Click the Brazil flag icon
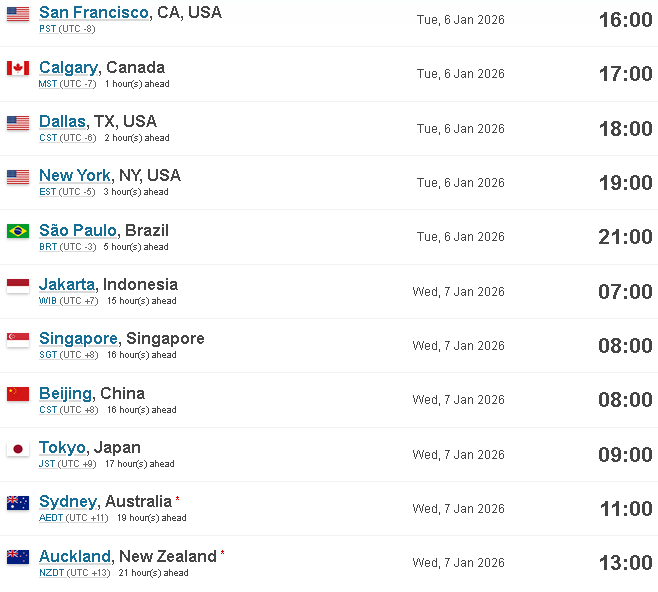This screenshot has height=592, width=658. tap(18, 231)
